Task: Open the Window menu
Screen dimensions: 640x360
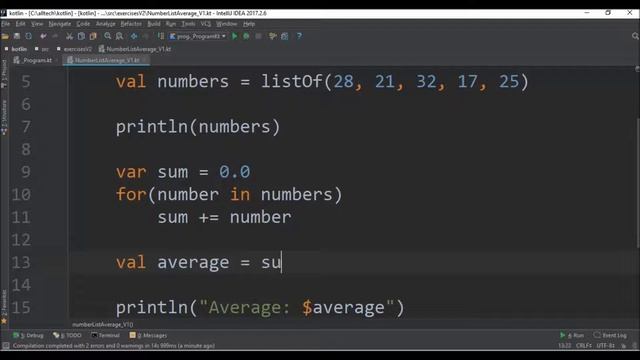Action: point(227,24)
